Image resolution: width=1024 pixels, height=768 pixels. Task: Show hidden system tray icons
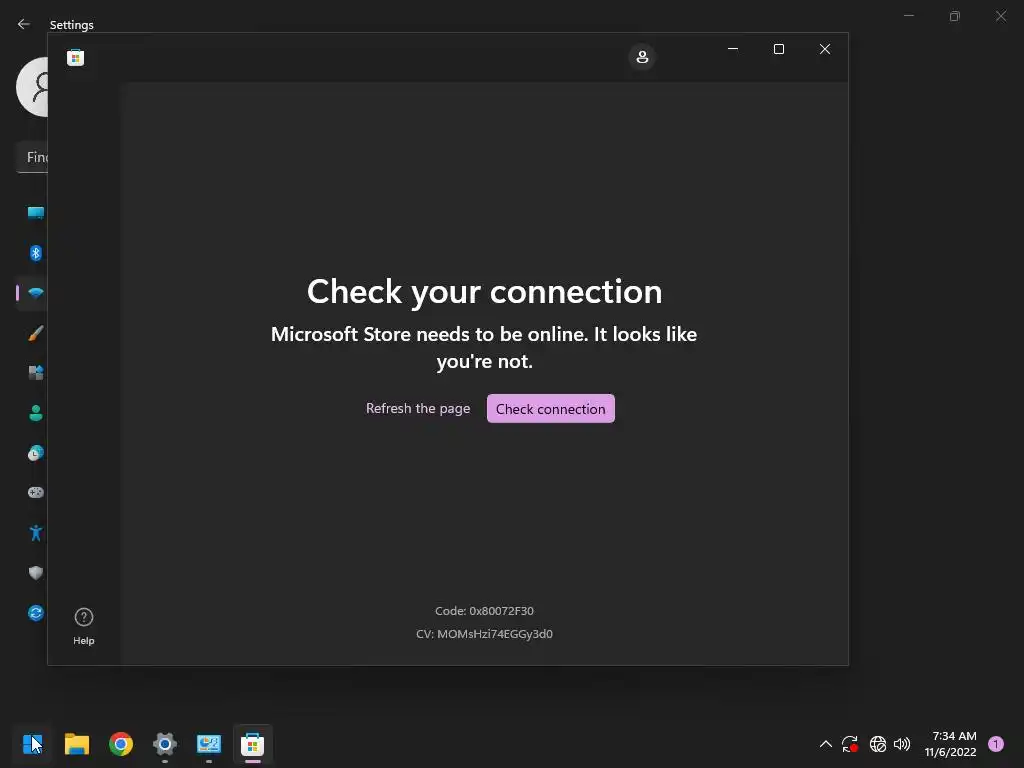click(x=825, y=744)
